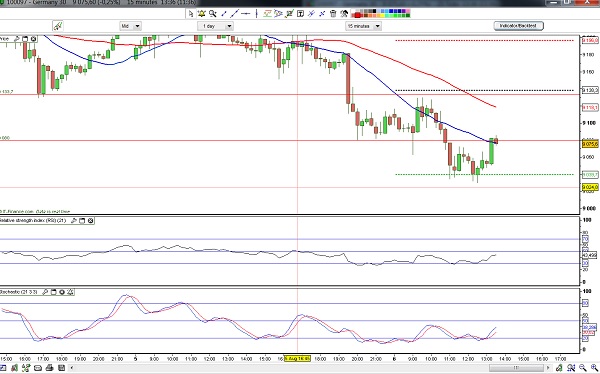
Task: Click the object eraser brush icon
Action: click(x=344, y=14)
